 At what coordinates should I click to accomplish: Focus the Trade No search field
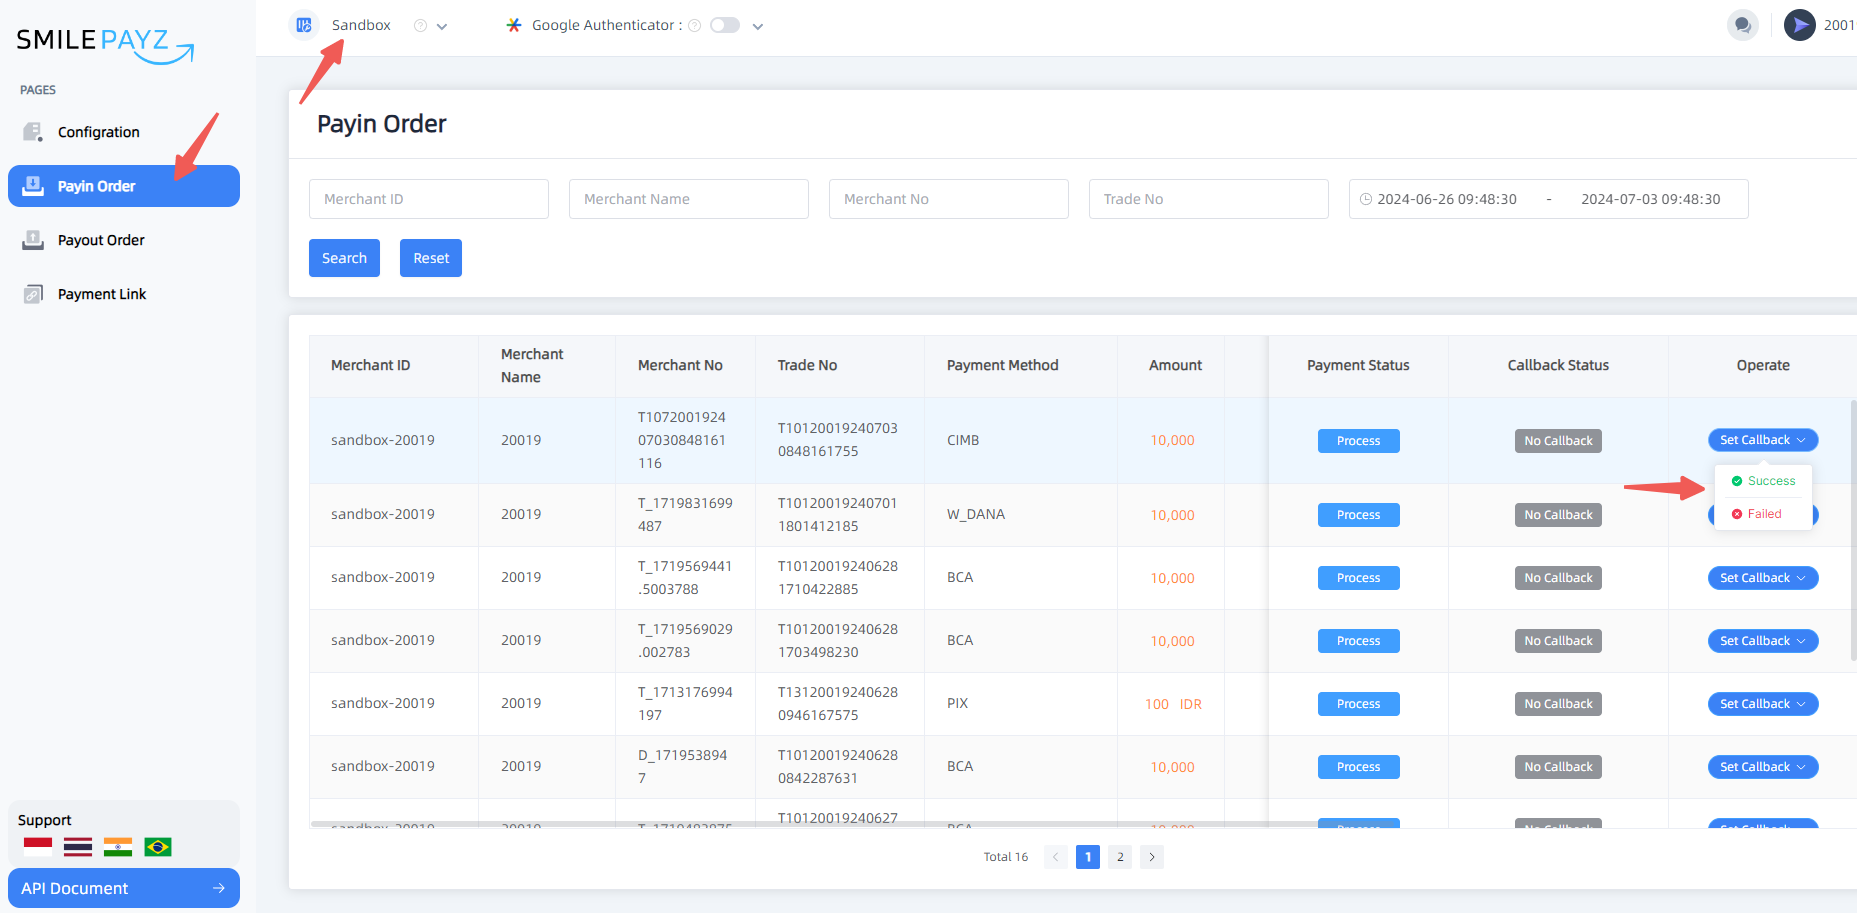tap(1209, 199)
